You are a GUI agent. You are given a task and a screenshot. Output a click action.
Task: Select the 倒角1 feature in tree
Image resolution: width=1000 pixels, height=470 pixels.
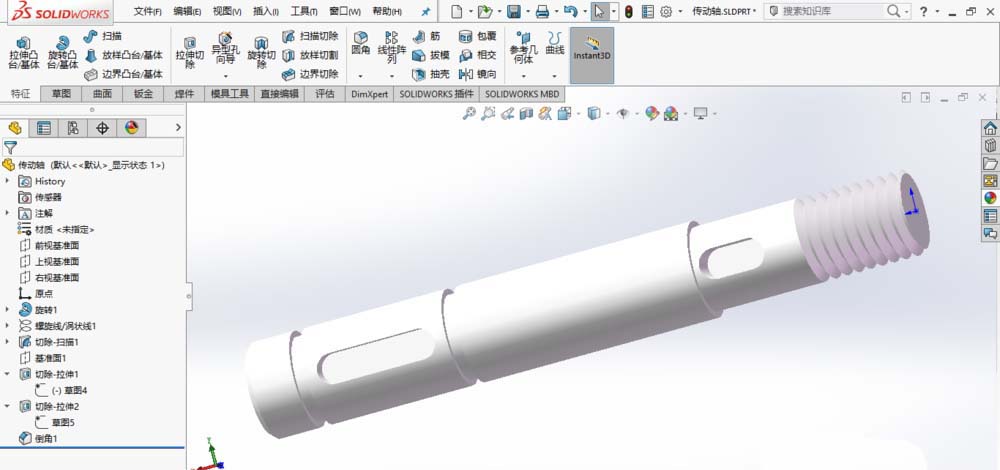pos(47,438)
